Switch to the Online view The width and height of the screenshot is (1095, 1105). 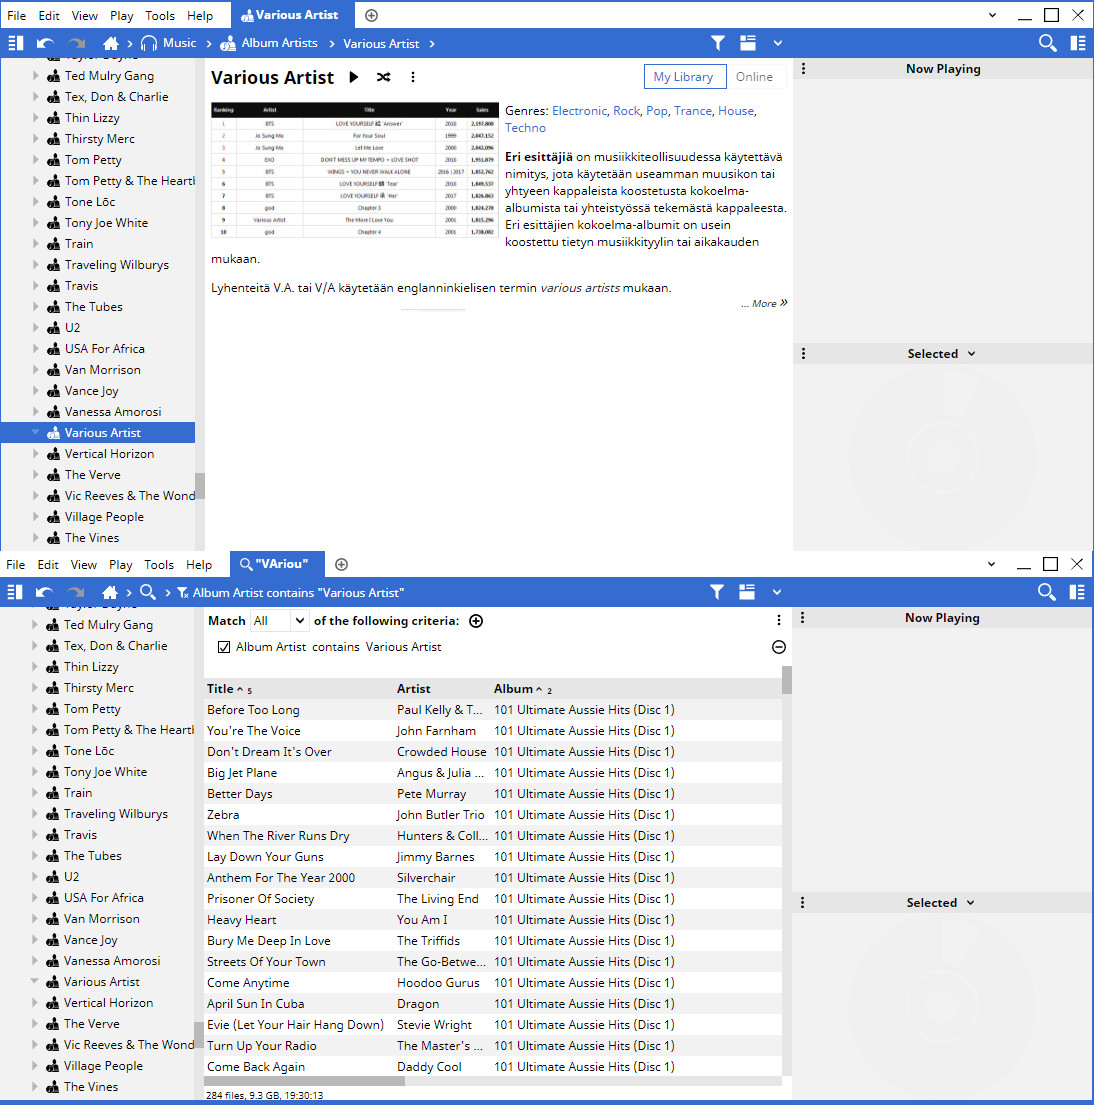[x=754, y=77]
